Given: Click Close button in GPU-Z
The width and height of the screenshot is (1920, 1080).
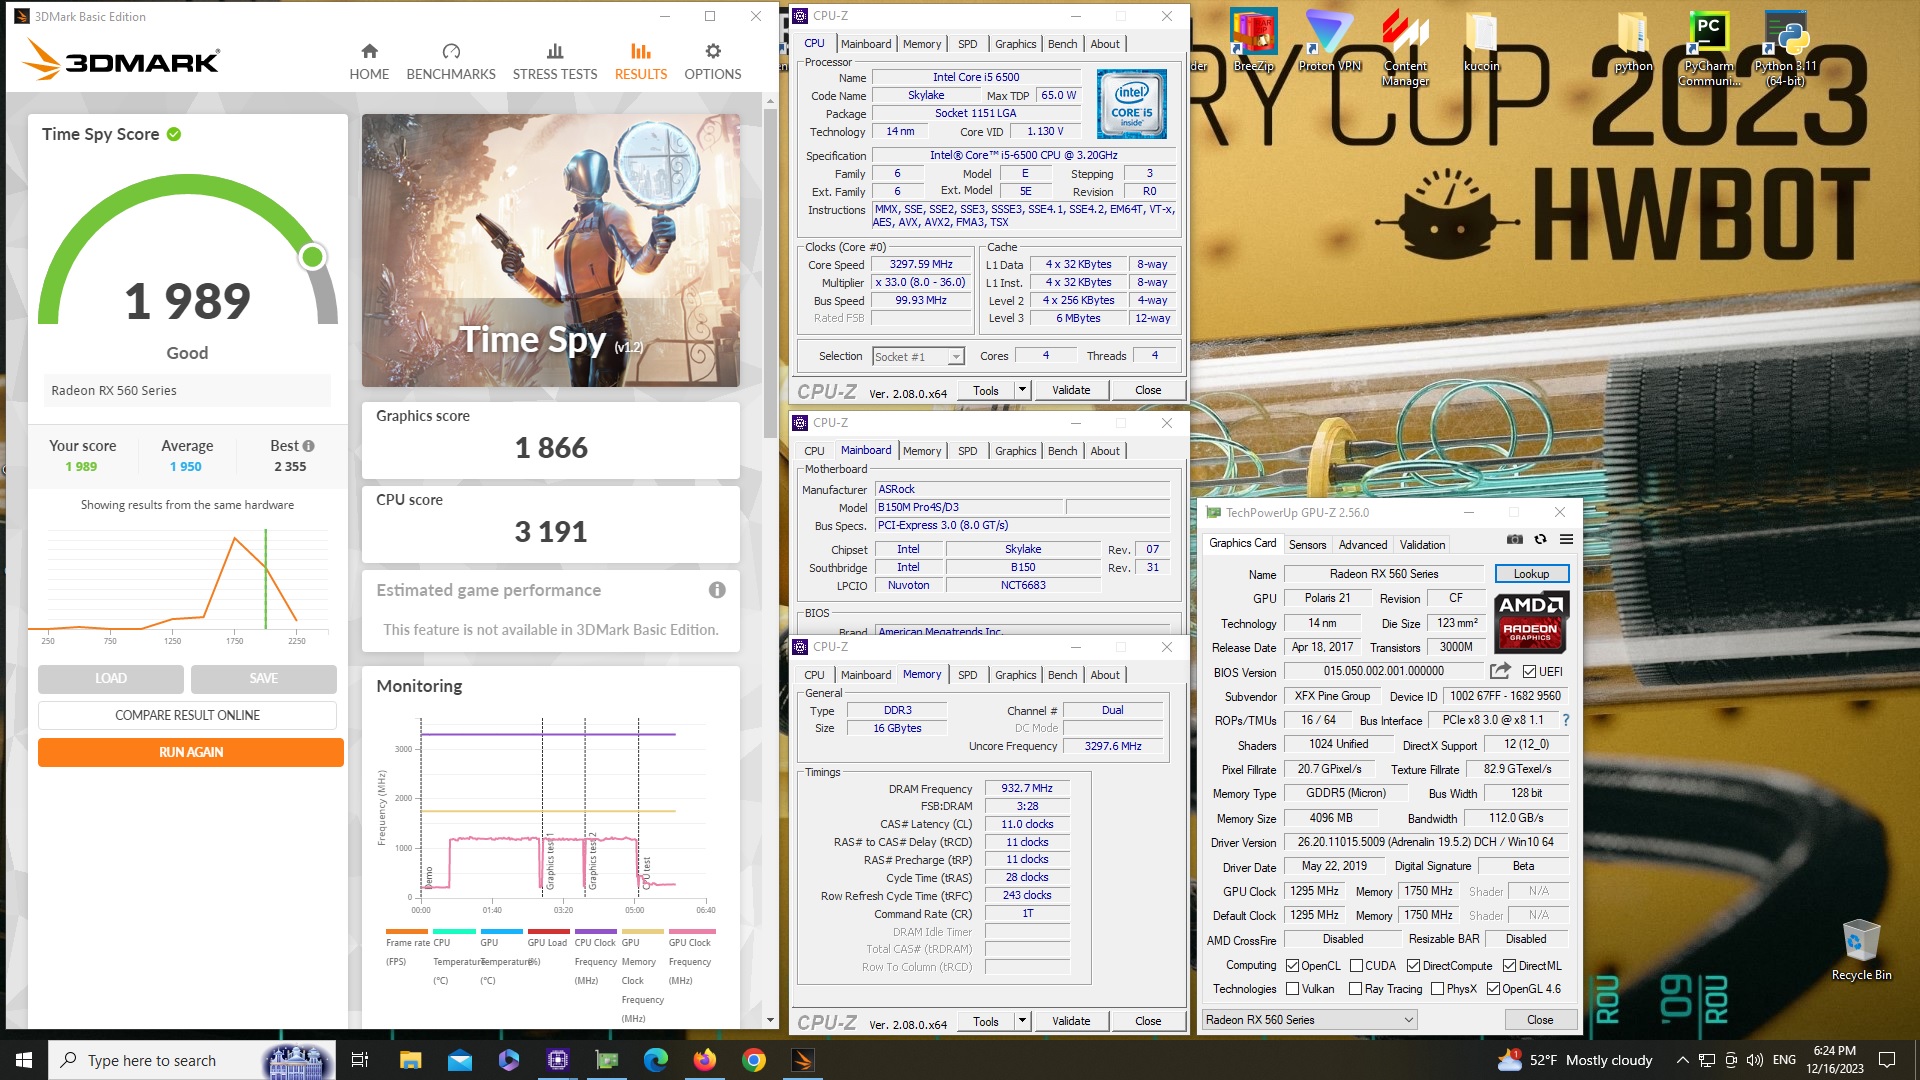Looking at the screenshot, I should click(x=1540, y=1020).
